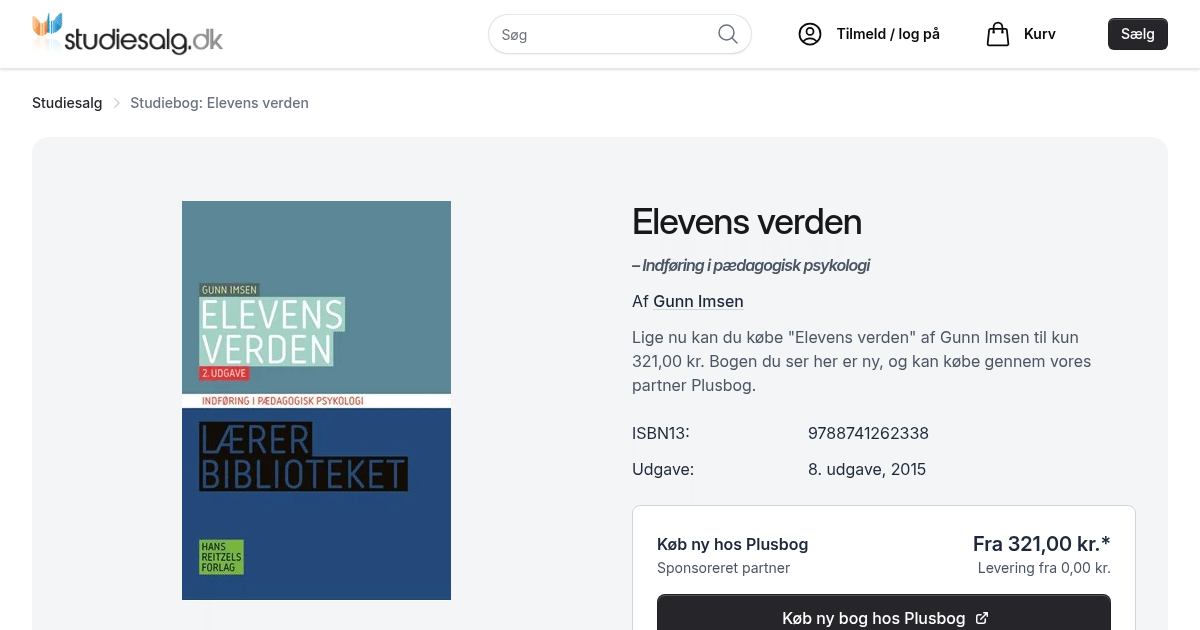Image resolution: width=1200 pixels, height=630 pixels.
Task: Open the studiesalg.dk logo homepage
Action: [127, 34]
